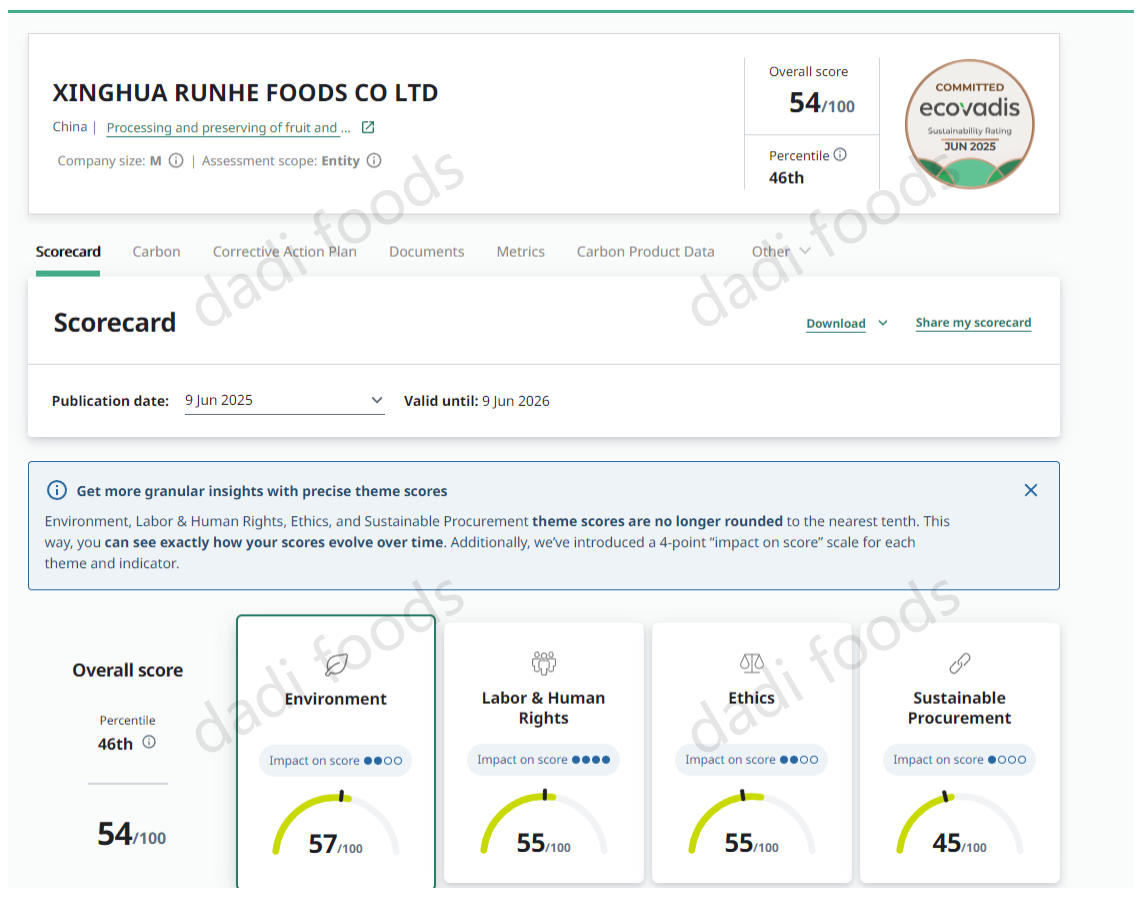Click the assessment scope info icon
The height and width of the screenshot is (909, 1139).
coord(374,161)
